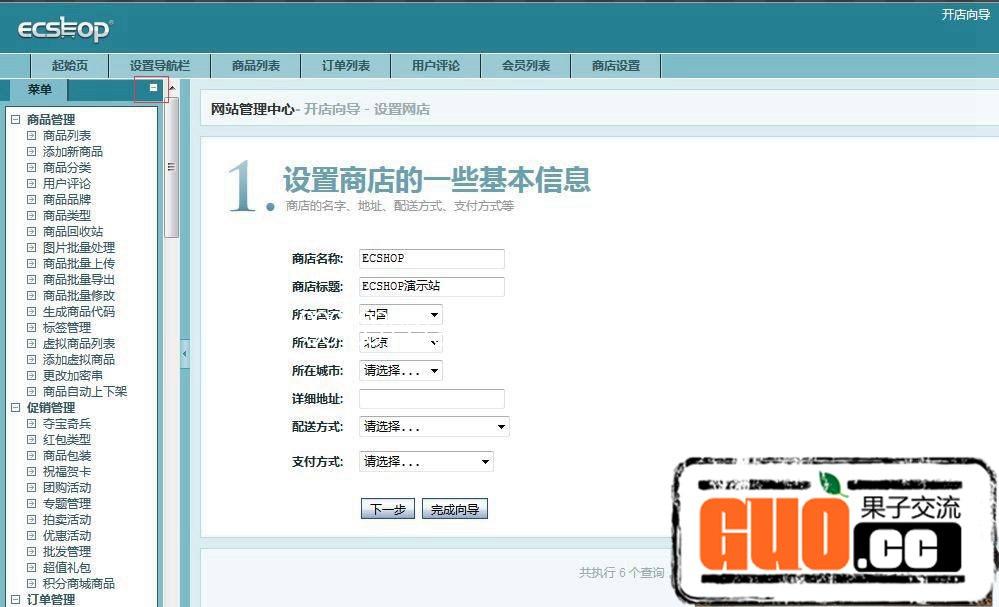Expand the 支付方式 payment method dropdown
Image resolution: width=999 pixels, height=607 pixels.
click(x=426, y=462)
